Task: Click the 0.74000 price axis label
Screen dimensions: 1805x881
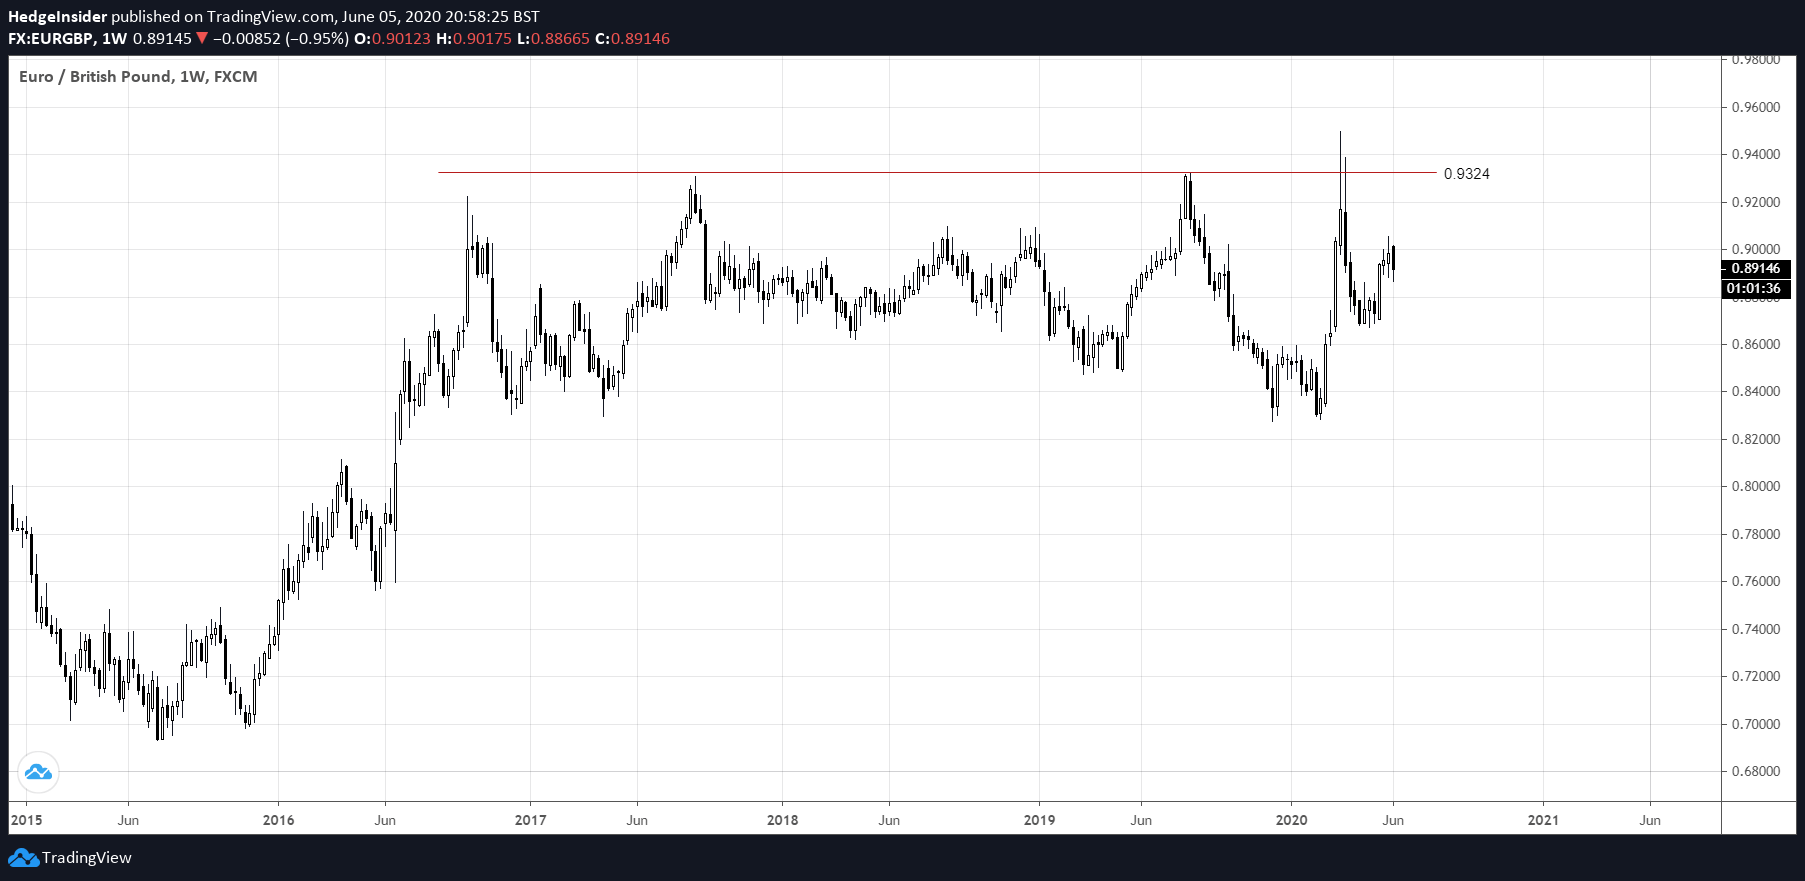Action: (1756, 629)
